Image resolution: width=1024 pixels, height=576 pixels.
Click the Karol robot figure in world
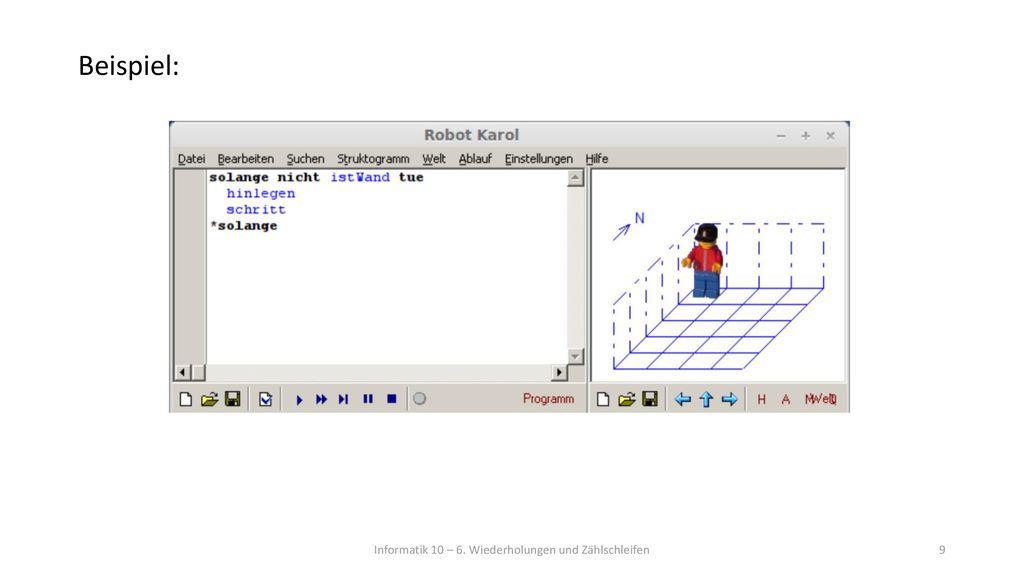(x=704, y=261)
